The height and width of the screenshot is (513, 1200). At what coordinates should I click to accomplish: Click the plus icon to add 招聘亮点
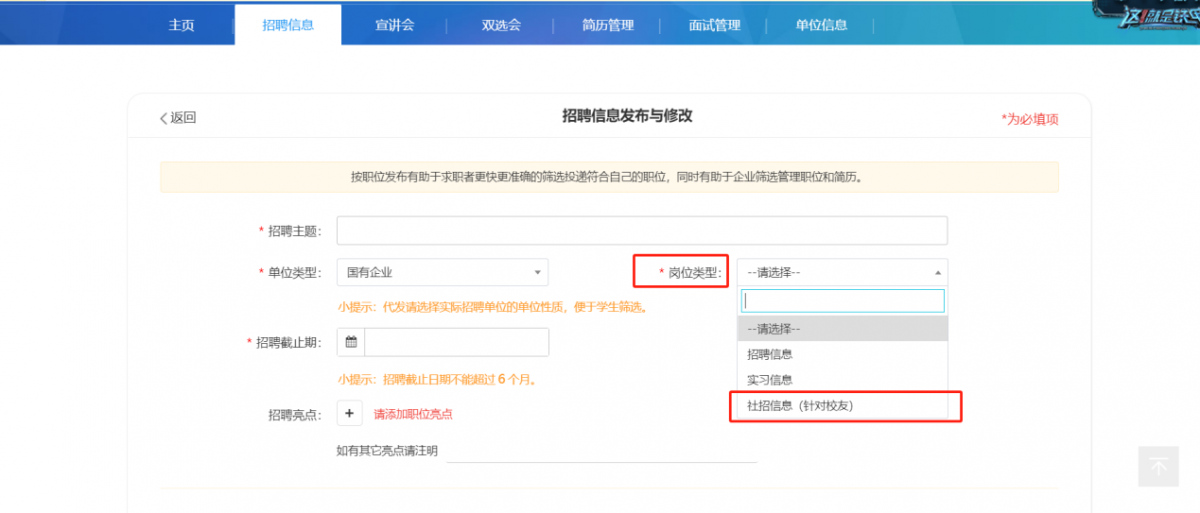coord(350,413)
